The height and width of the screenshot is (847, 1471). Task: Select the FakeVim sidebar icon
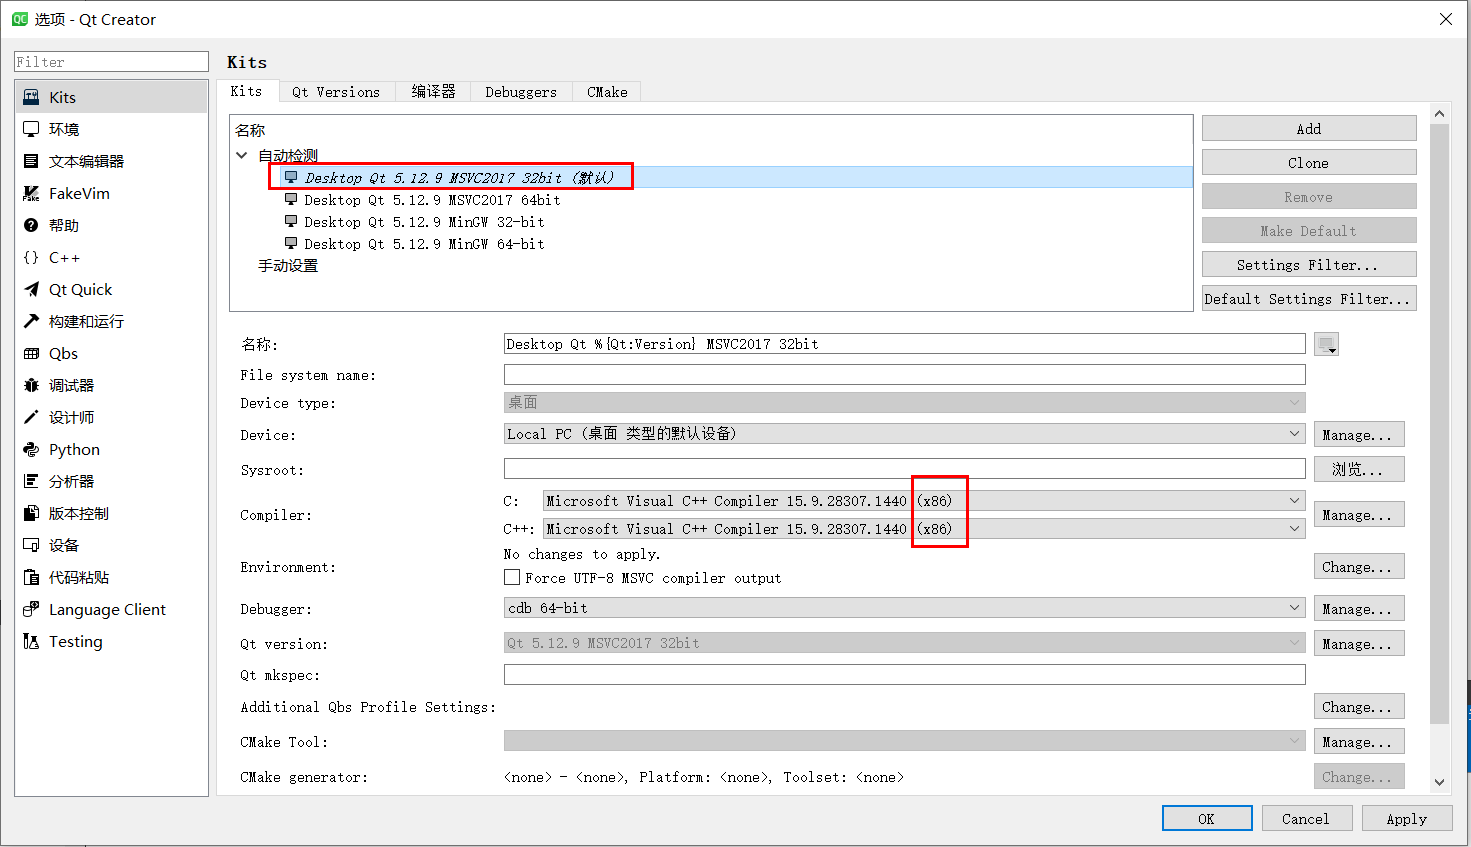coord(30,193)
